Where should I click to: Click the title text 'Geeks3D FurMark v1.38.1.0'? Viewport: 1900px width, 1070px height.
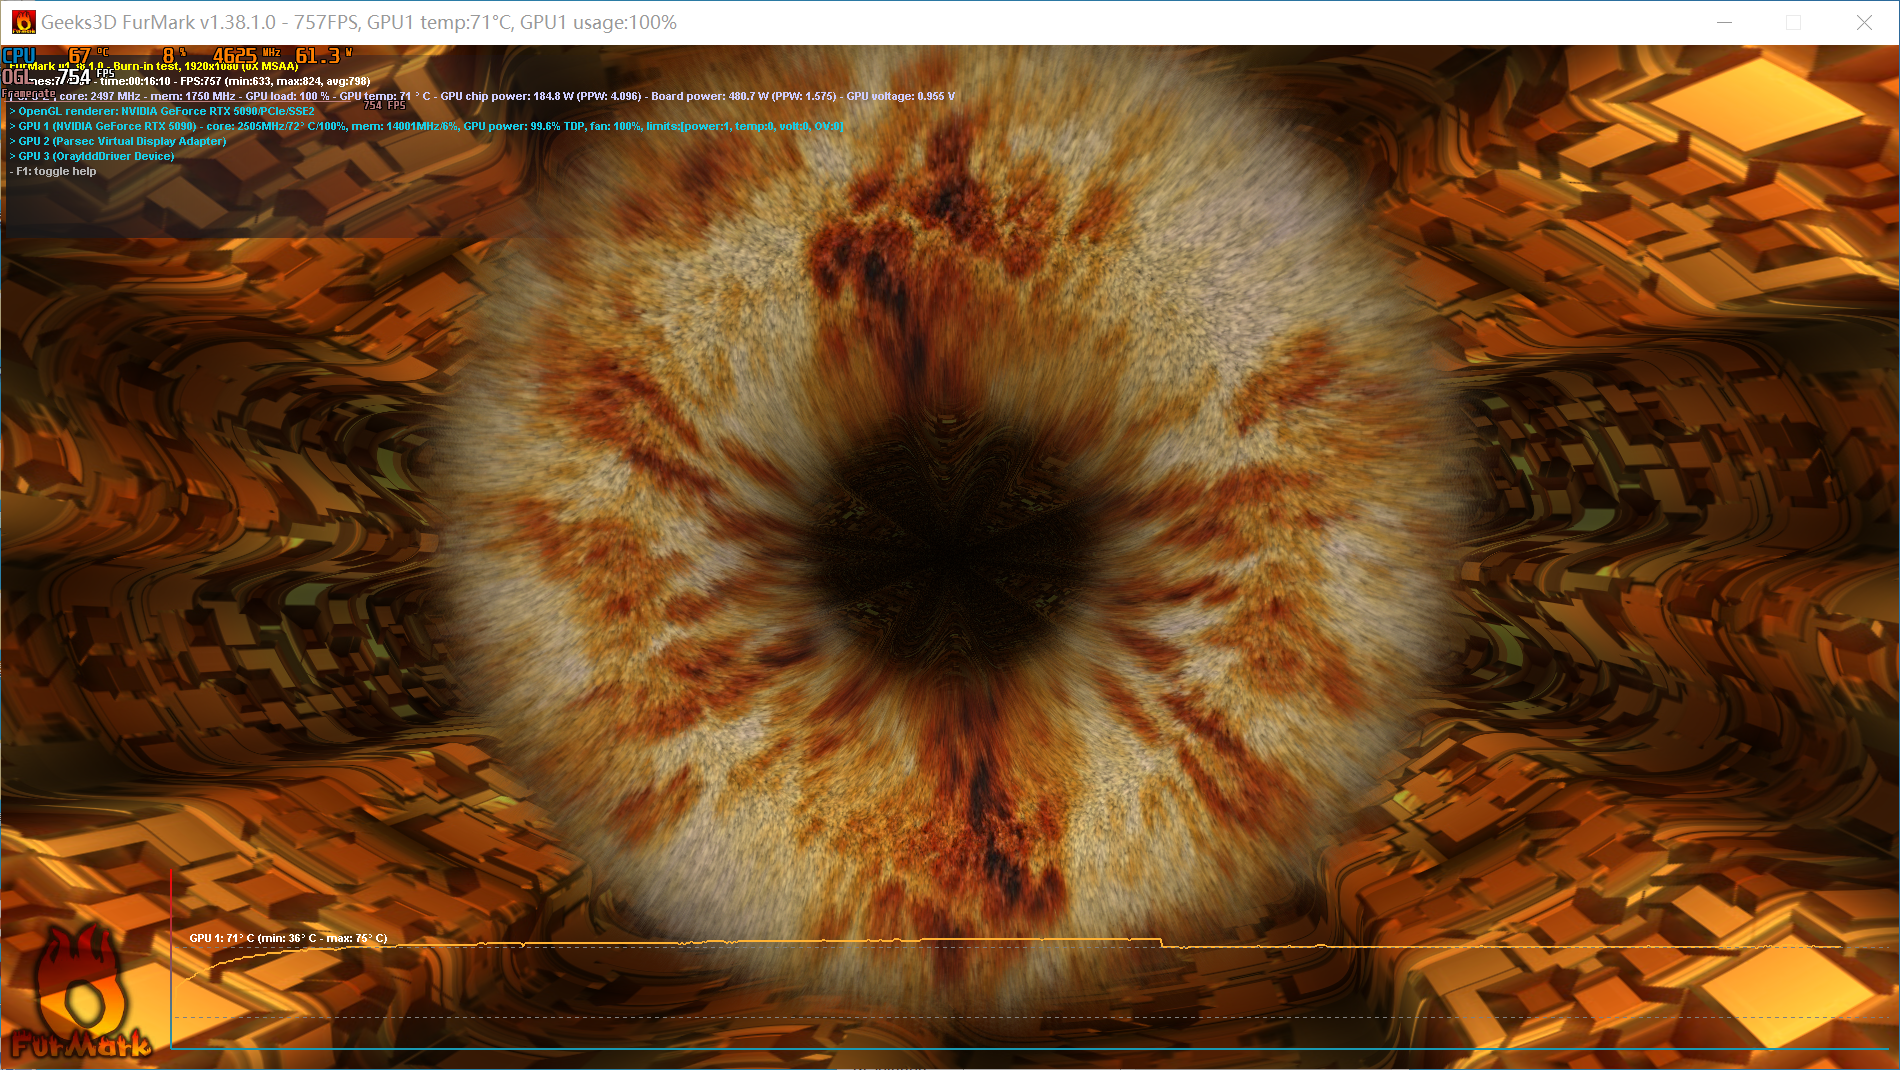(158, 22)
